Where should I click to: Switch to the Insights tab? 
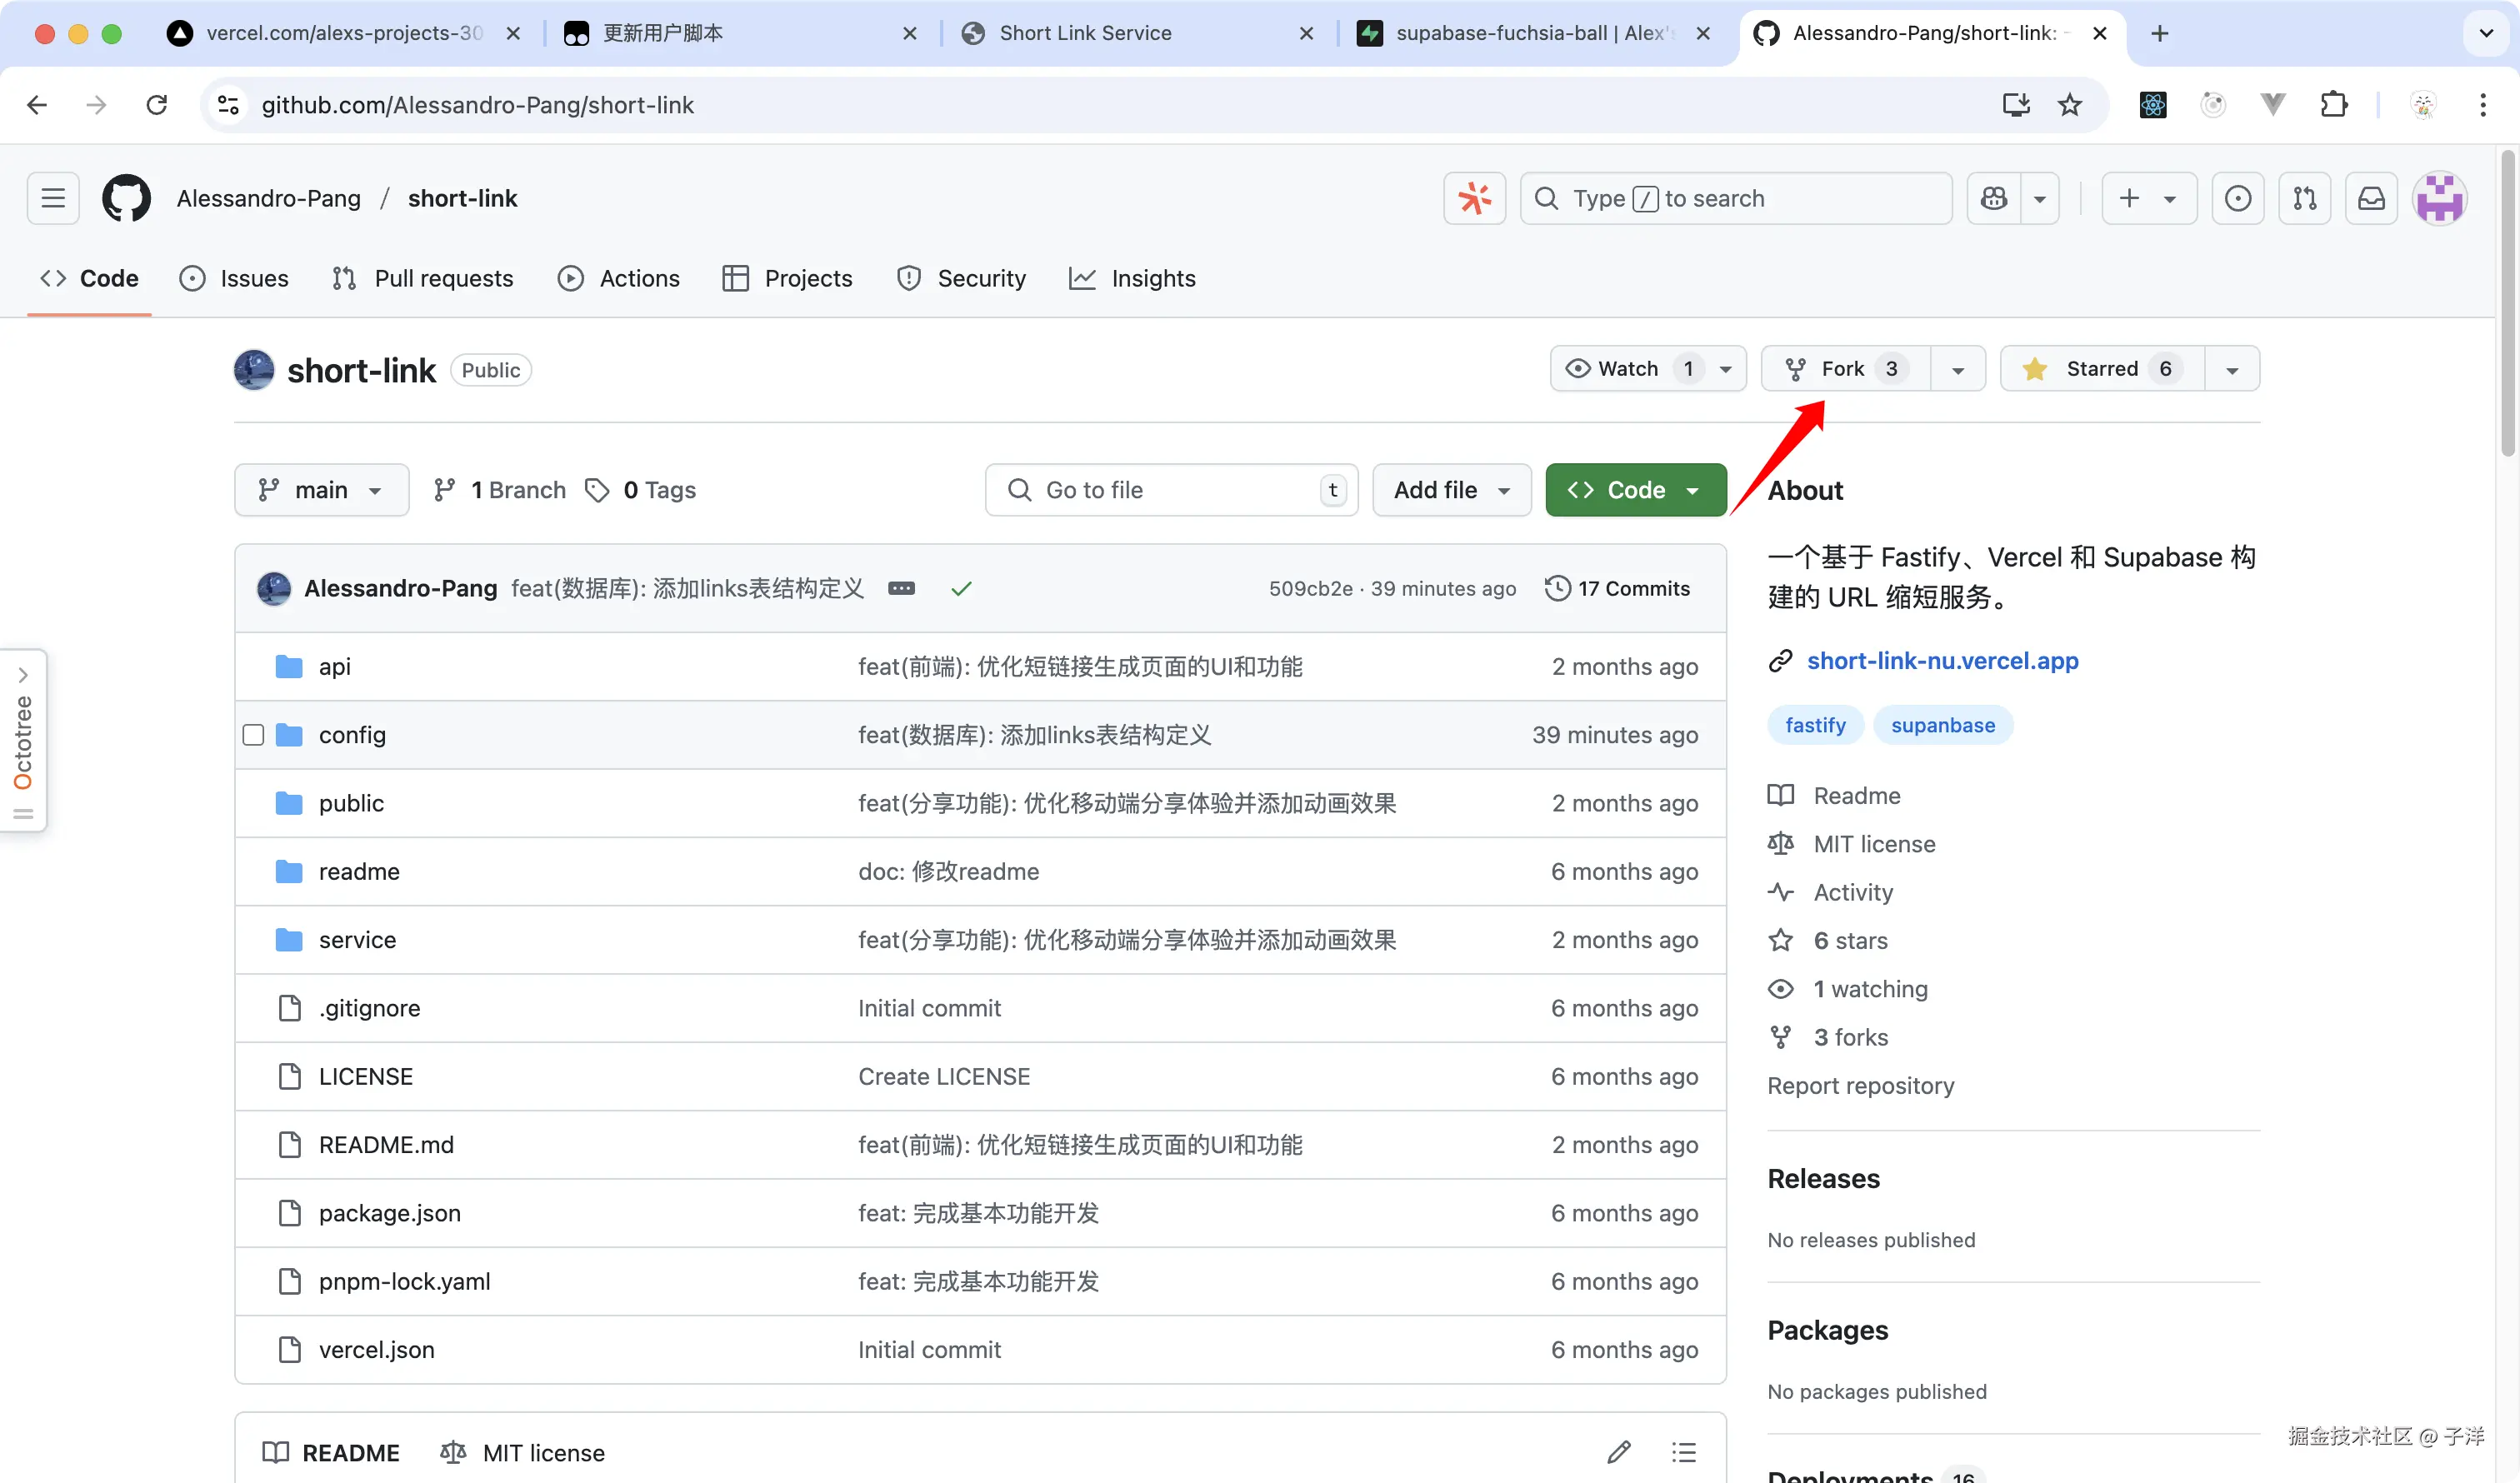tap(1132, 278)
